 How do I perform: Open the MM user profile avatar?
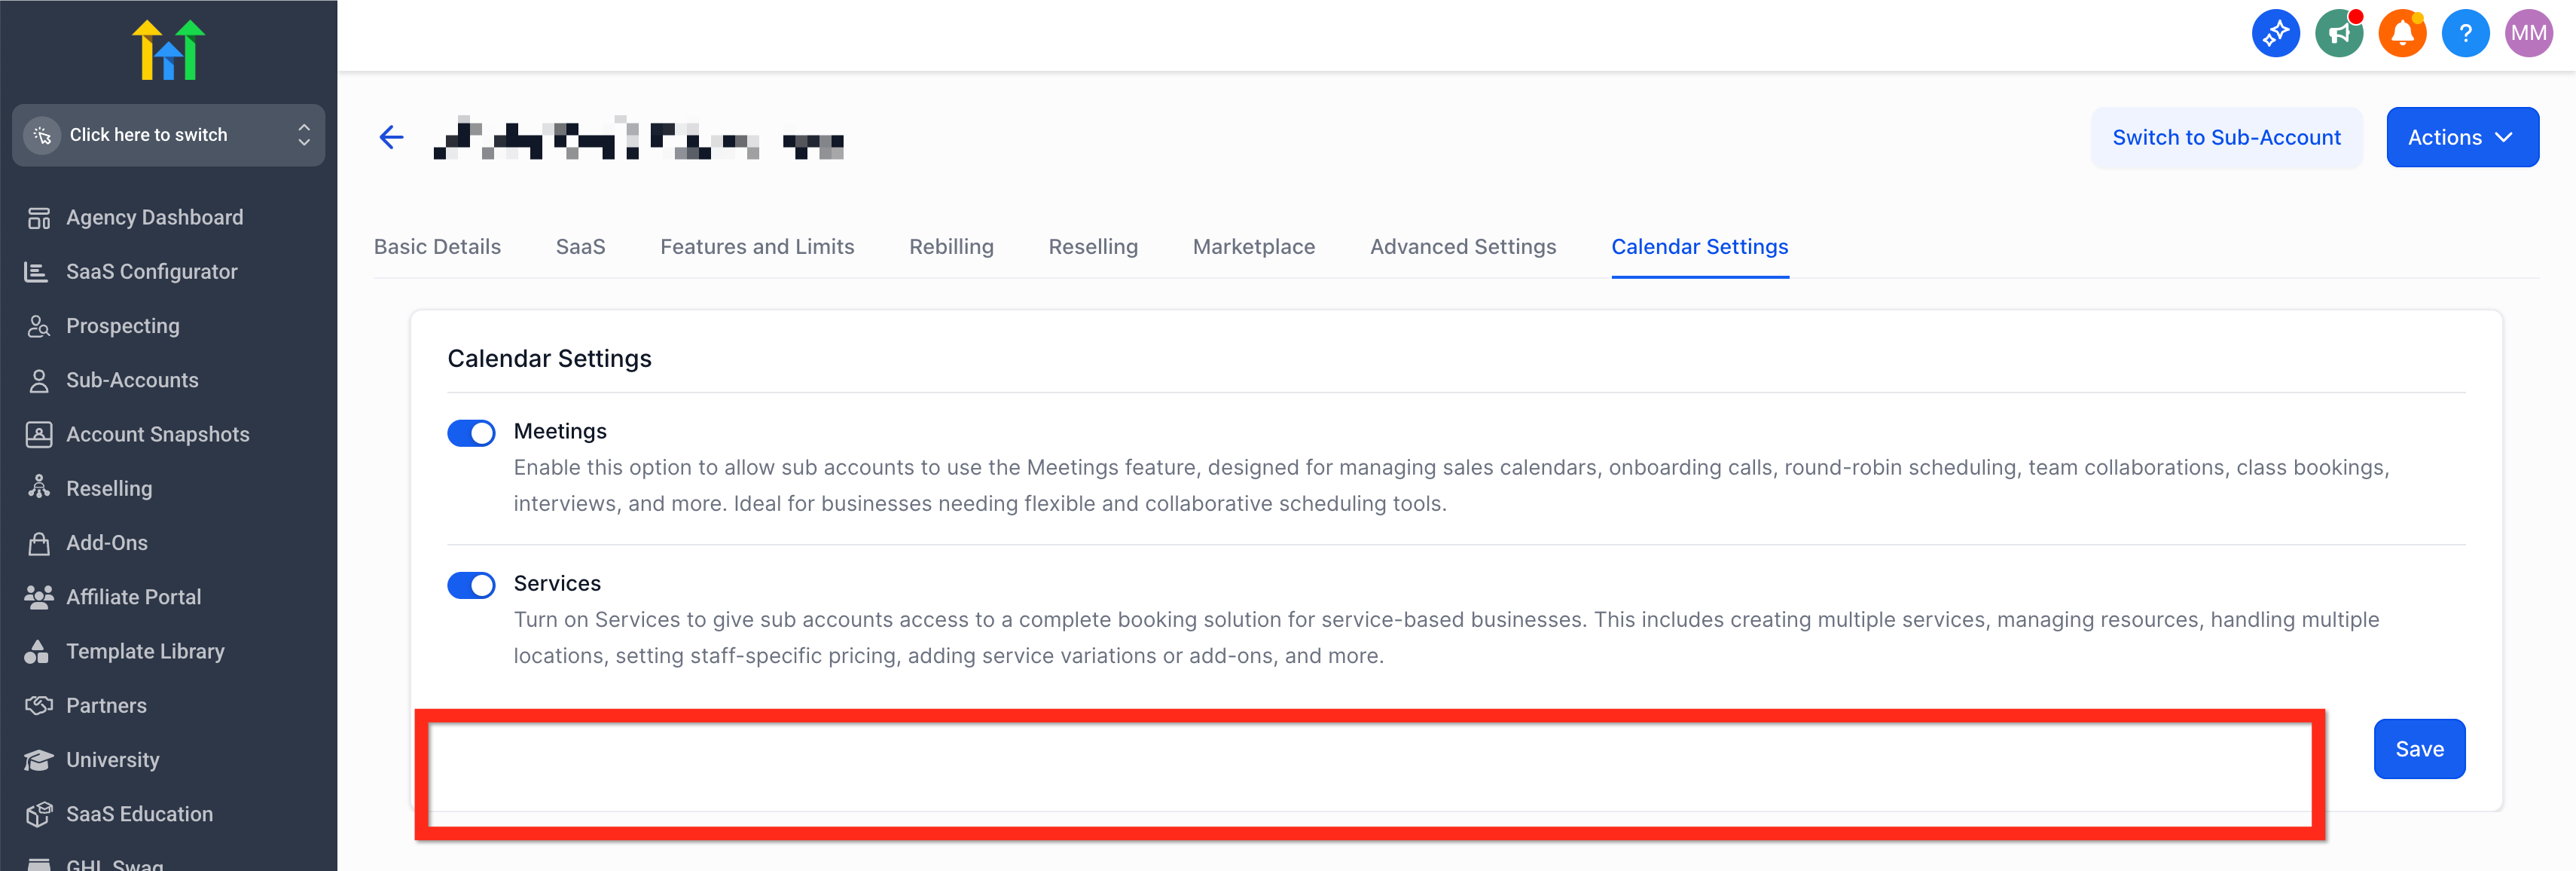coord(2528,34)
